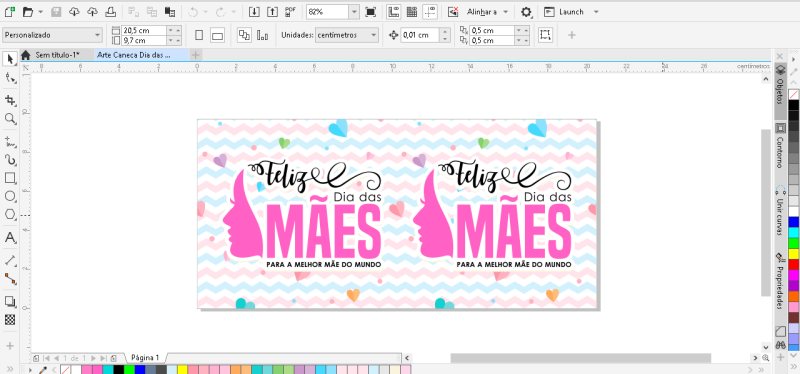Set landscape page orientation
The image size is (800, 374).
point(217,35)
